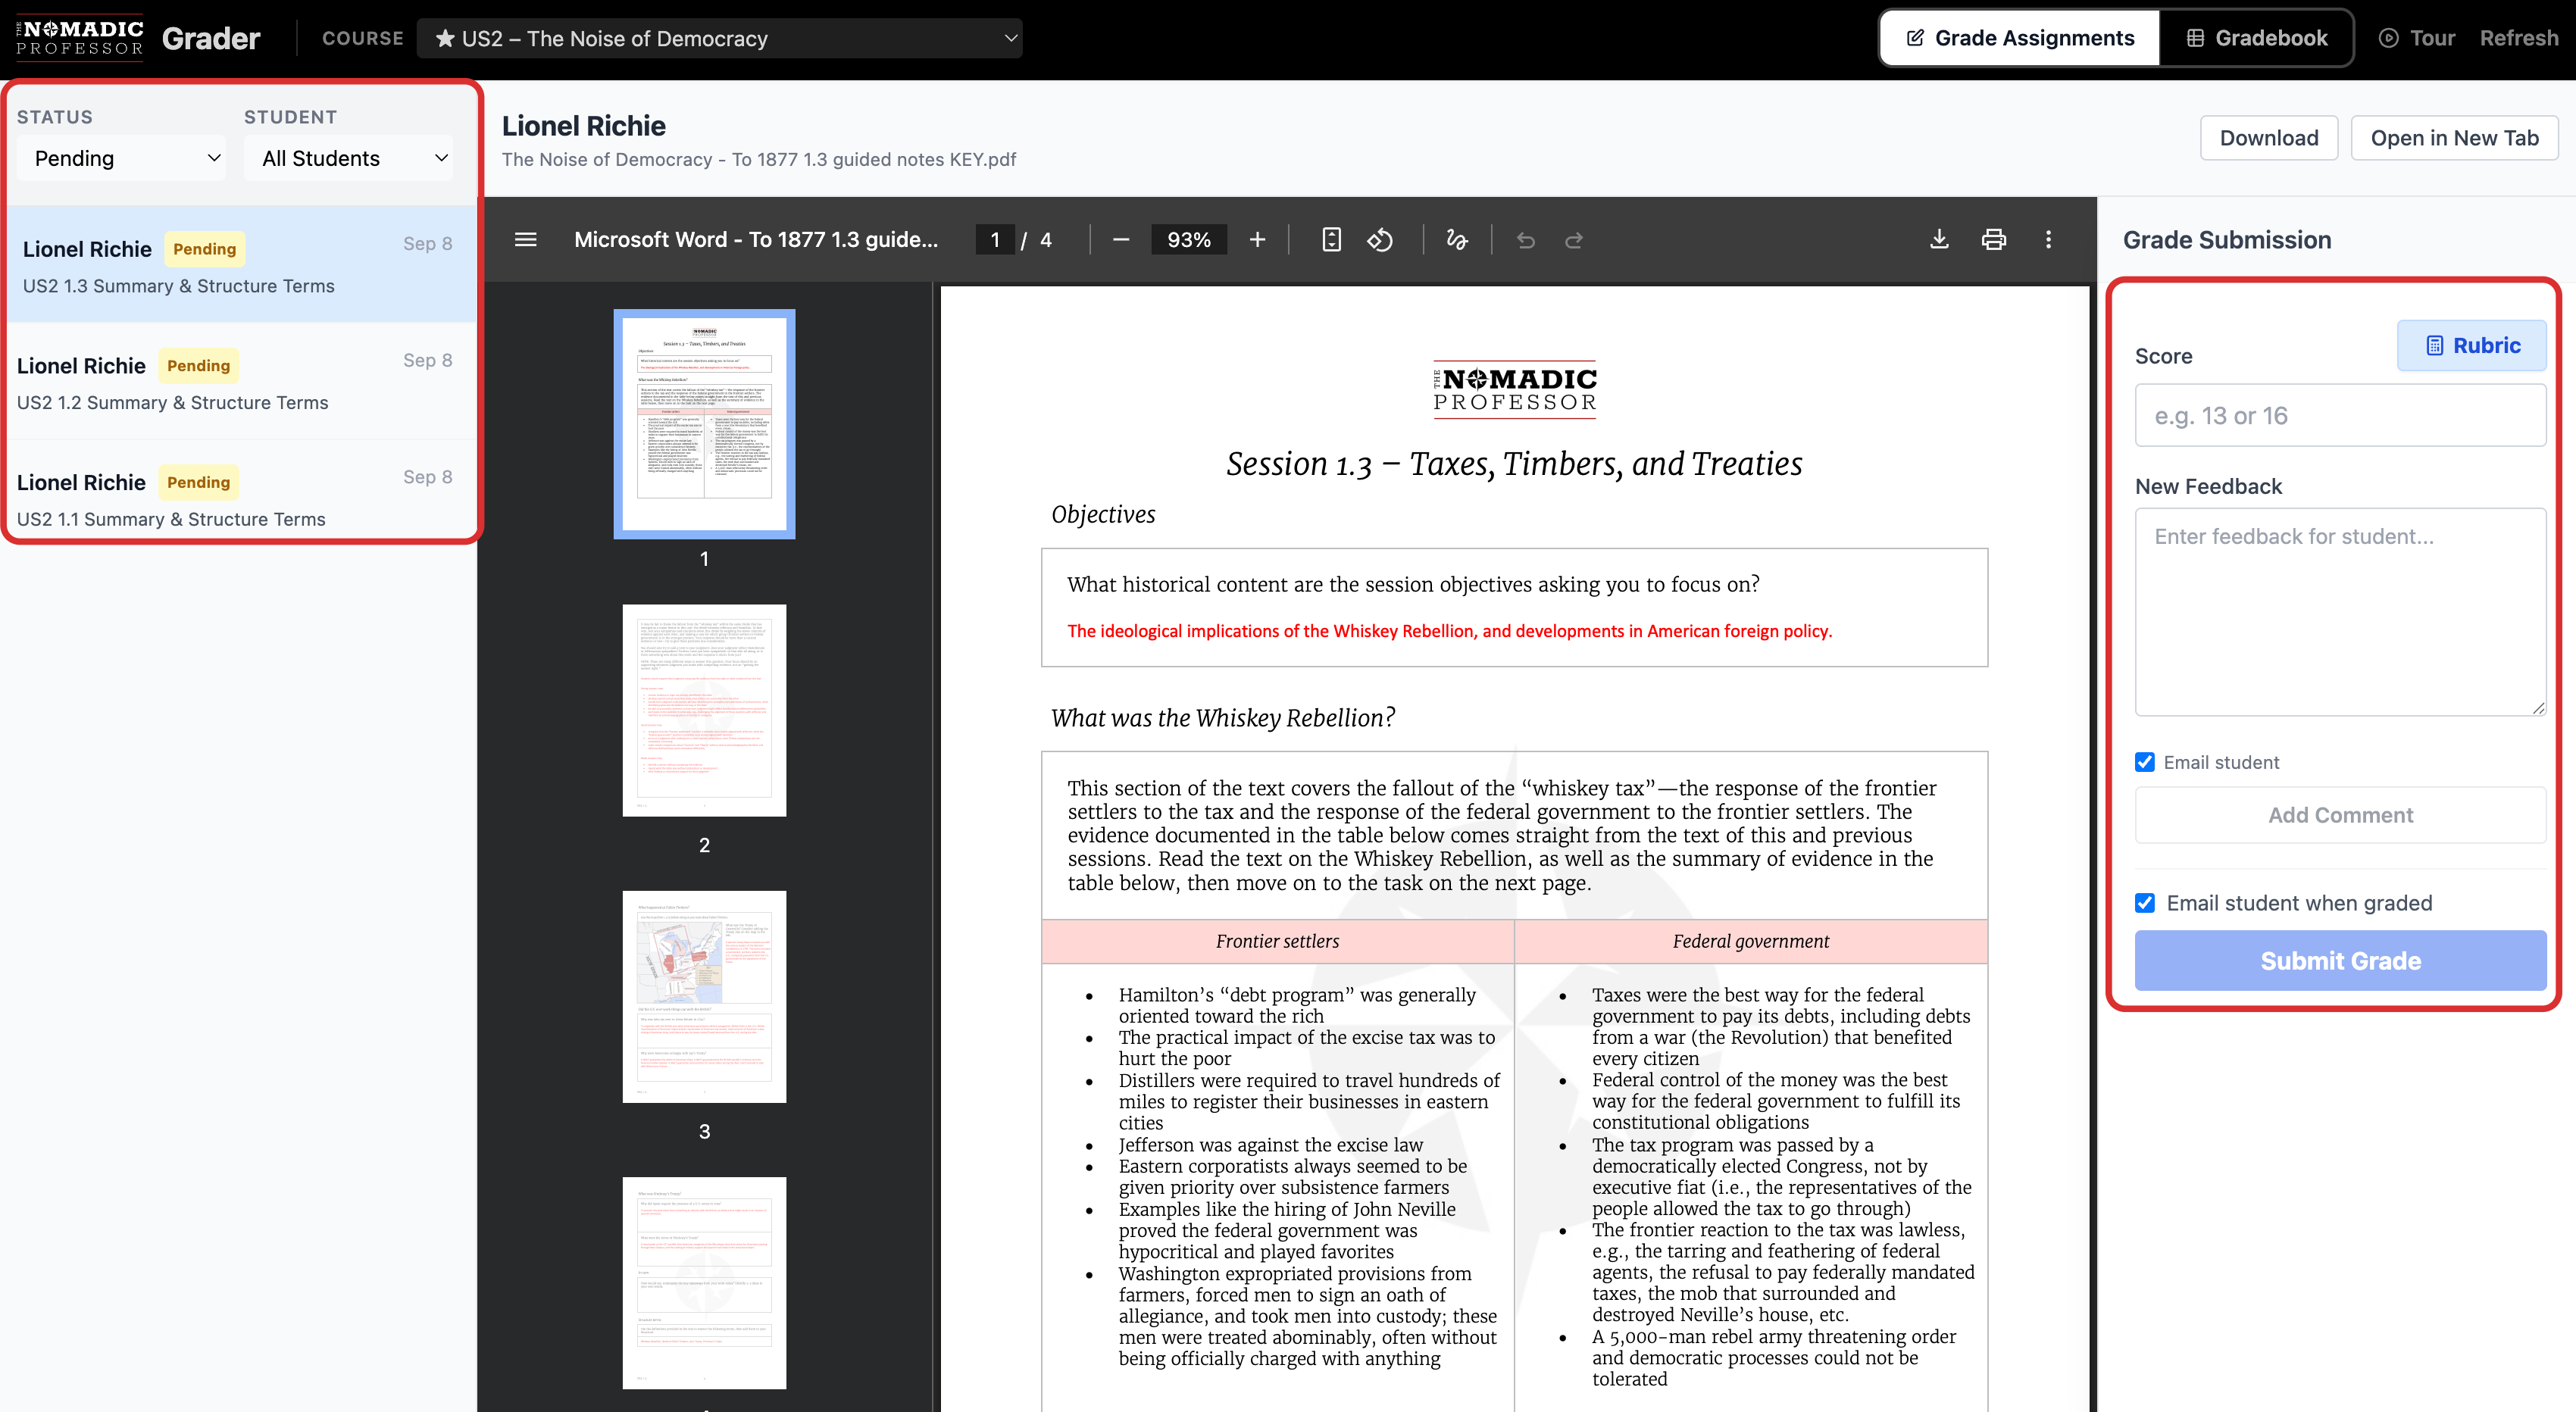Viewport: 2576px width, 1412px height.
Task: Click the 'Frontier settlers' table header
Action: pos(1277,941)
